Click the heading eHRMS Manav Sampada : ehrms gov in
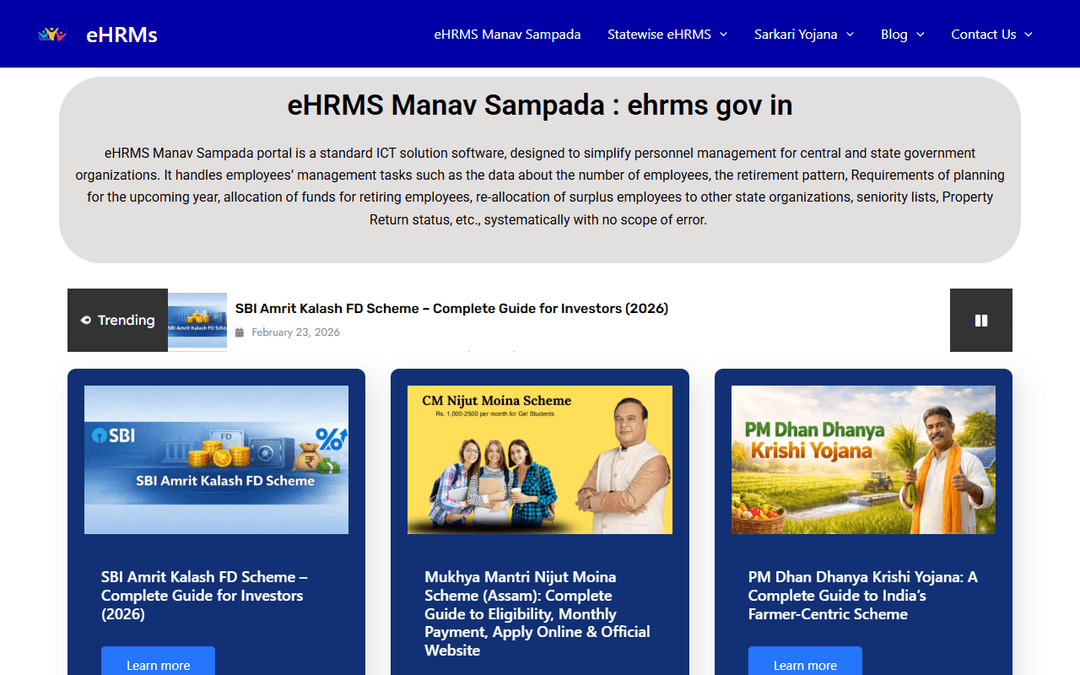 coord(540,105)
